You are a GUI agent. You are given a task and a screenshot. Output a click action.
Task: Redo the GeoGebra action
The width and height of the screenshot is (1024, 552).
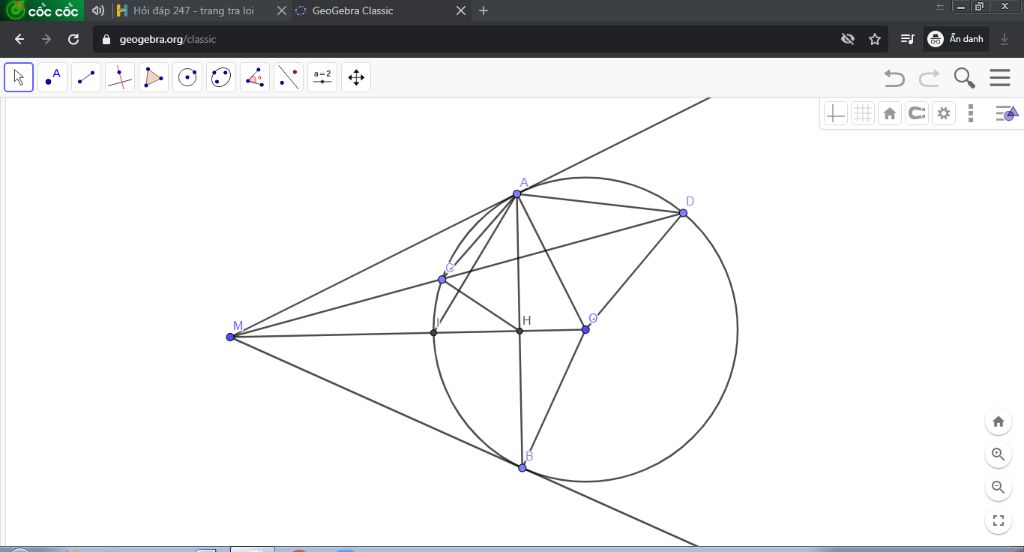929,78
